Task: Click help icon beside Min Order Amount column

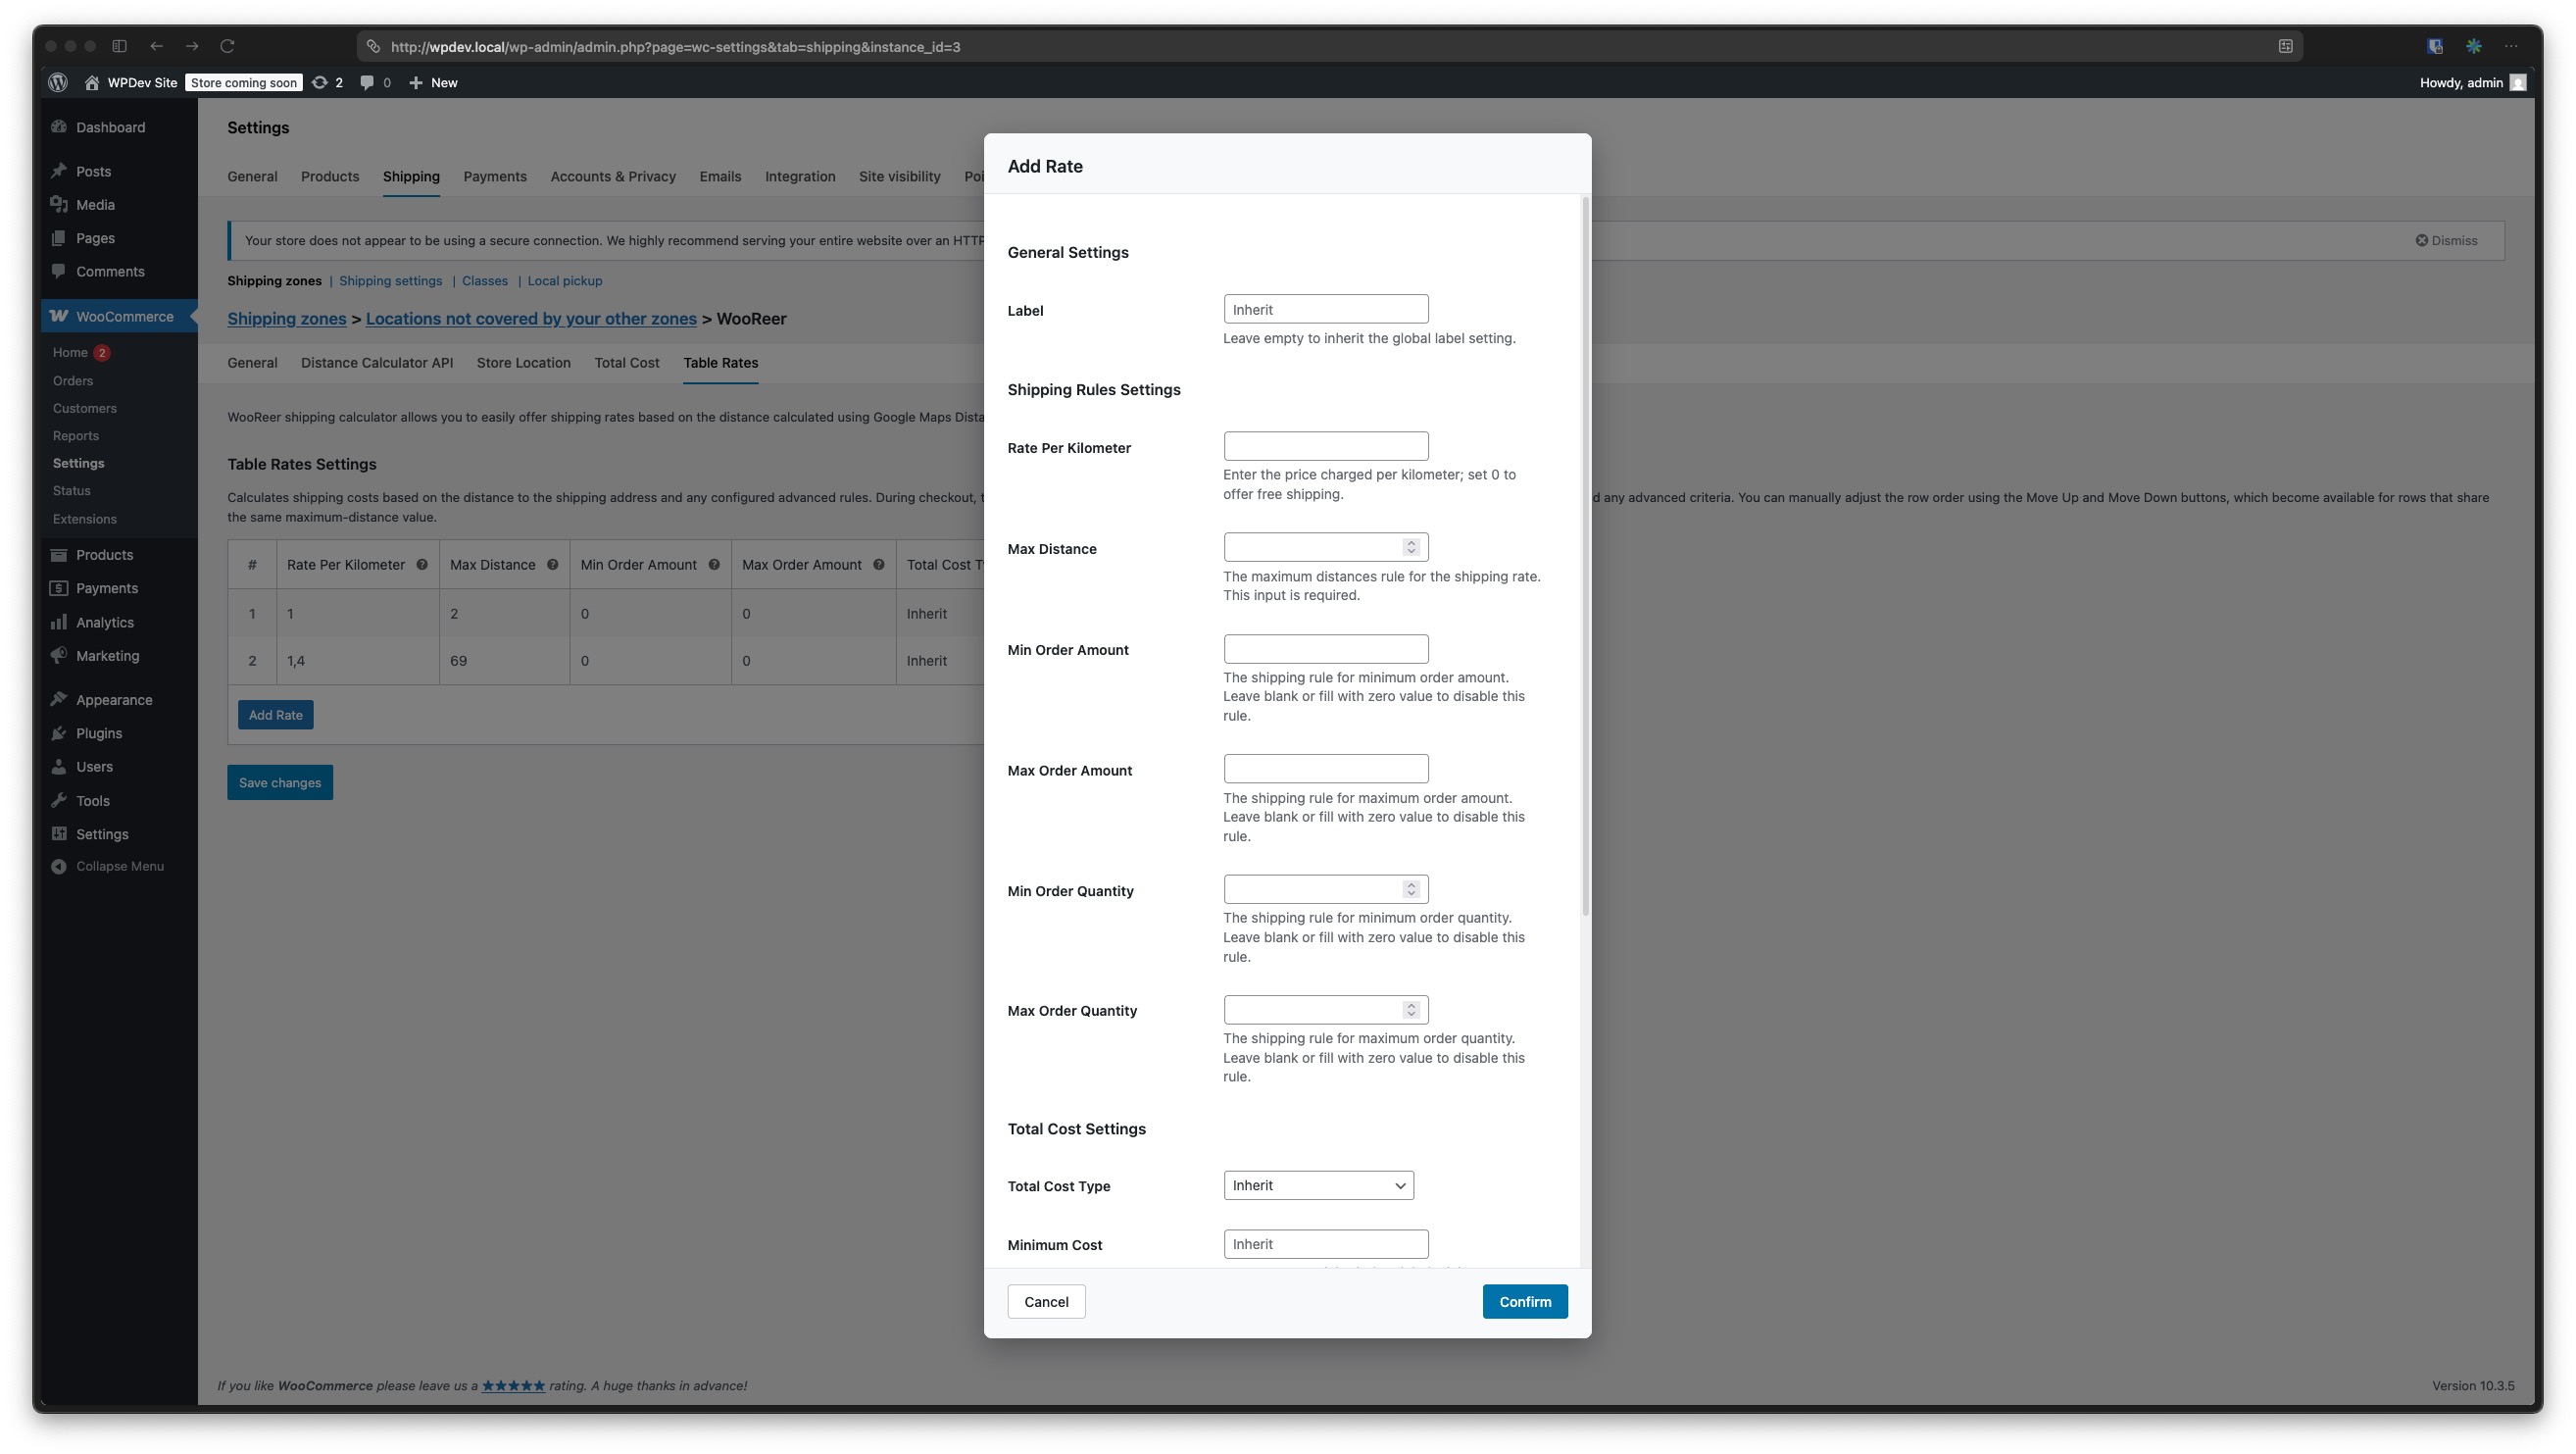Action: (714, 565)
